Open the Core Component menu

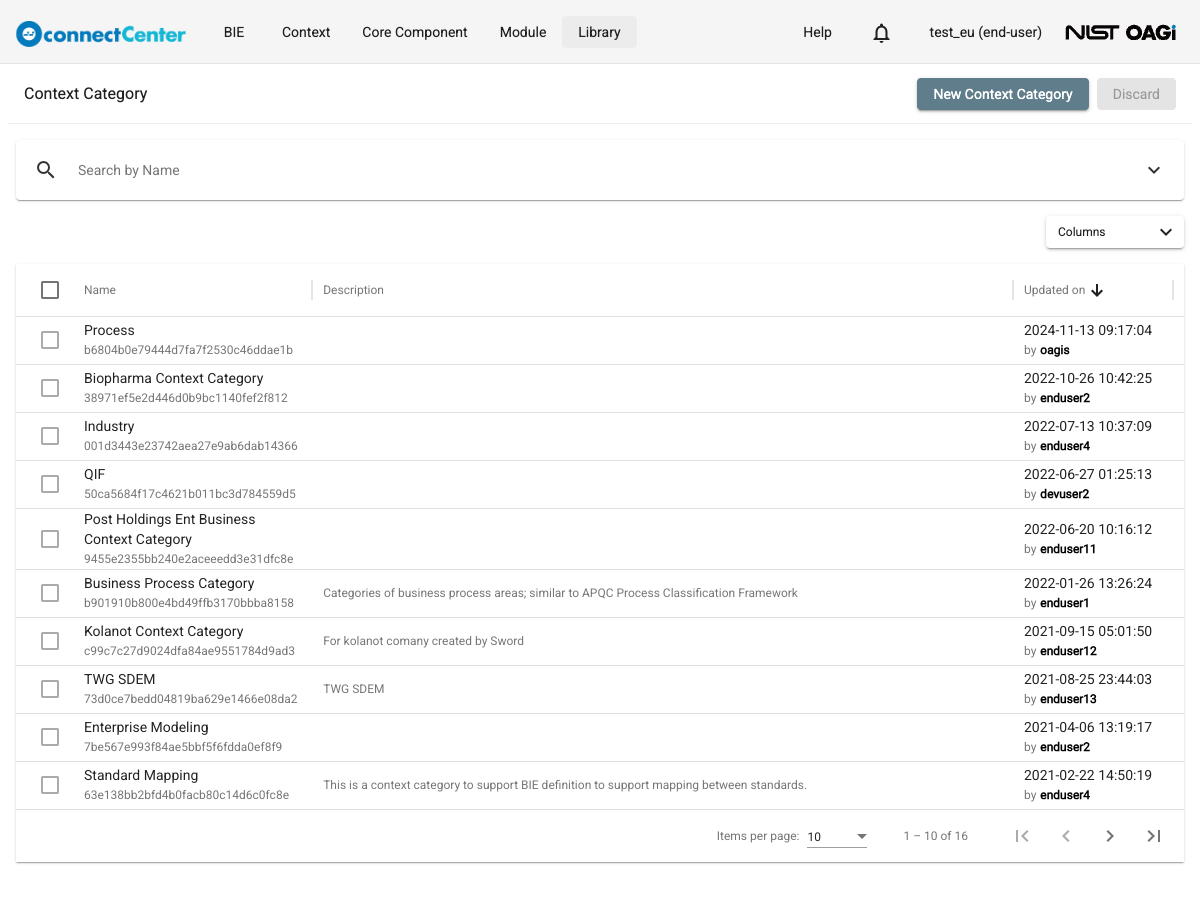point(415,32)
